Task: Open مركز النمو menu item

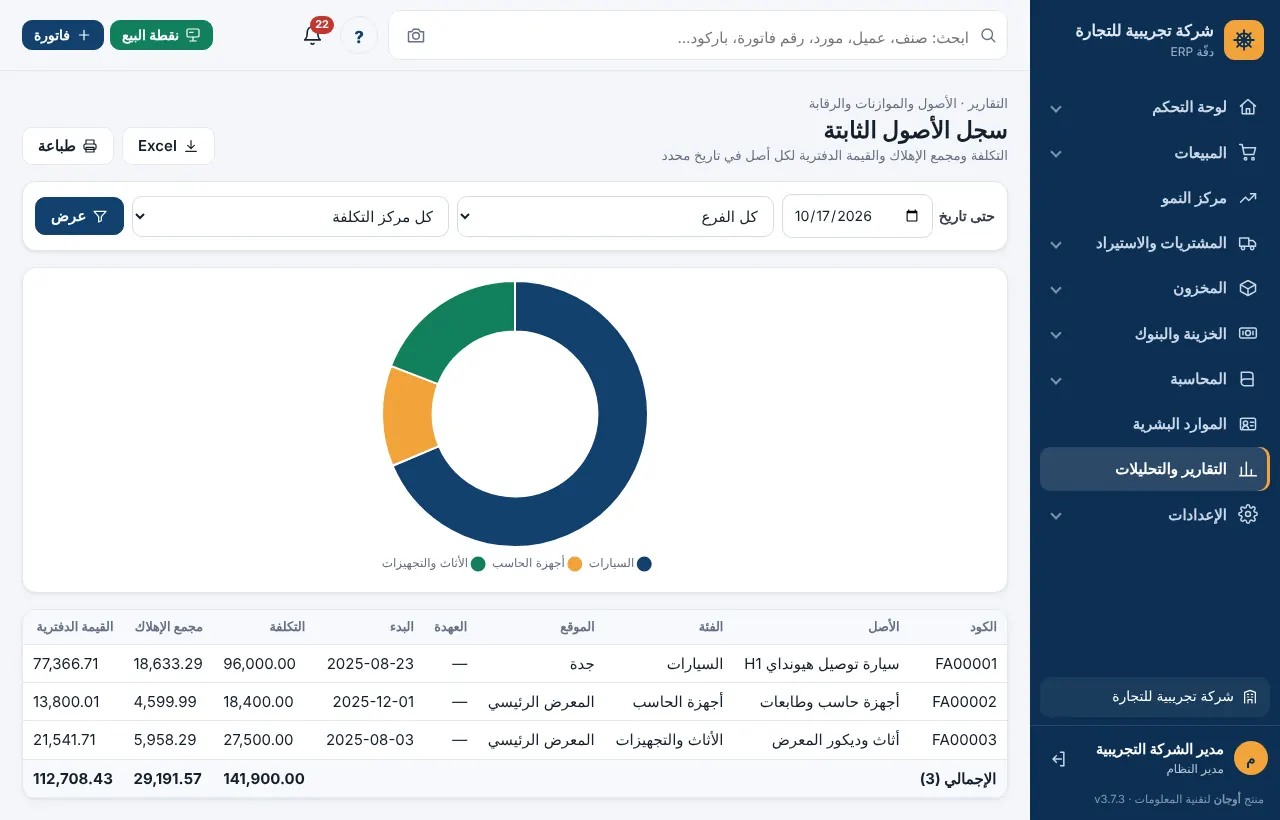Action: pos(1154,198)
